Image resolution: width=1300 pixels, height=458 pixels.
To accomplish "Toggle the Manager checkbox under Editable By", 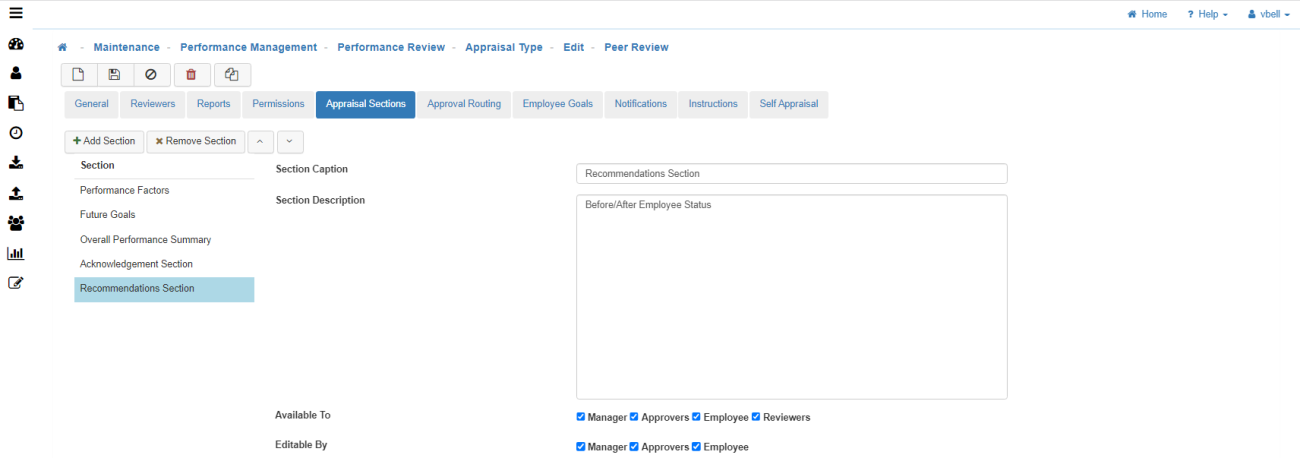I will (581, 447).
